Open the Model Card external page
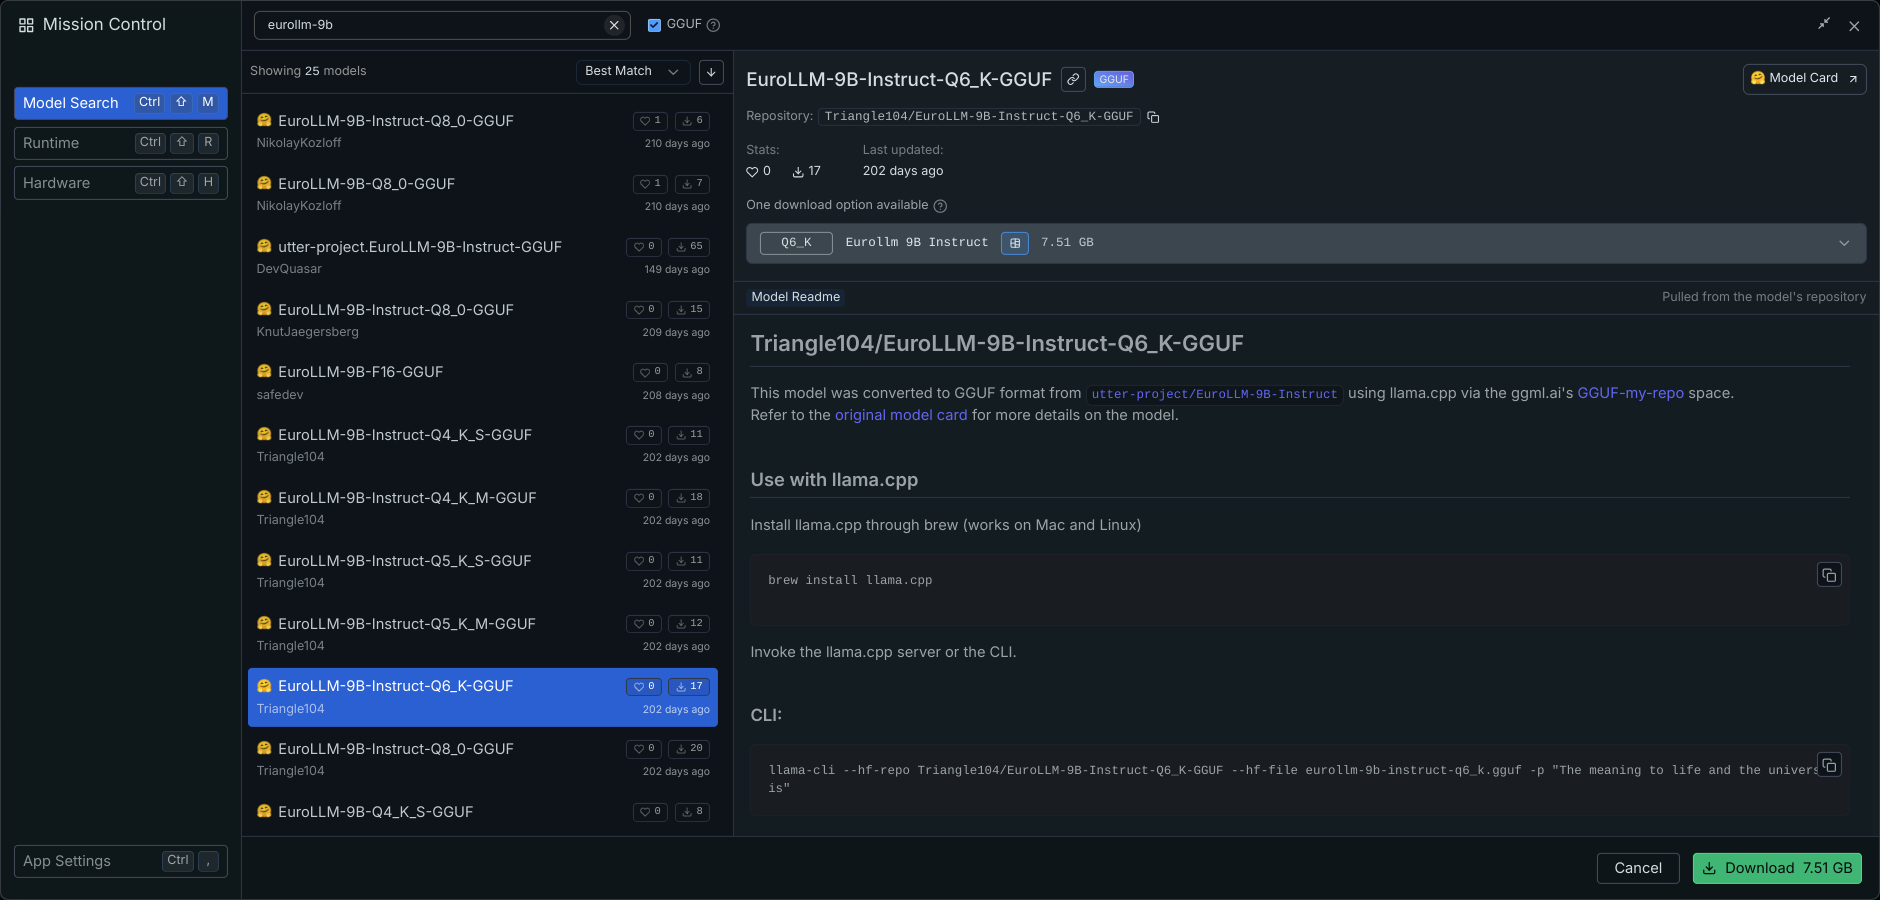This screenshot has height=900, width=1880. pos(1803,78)
